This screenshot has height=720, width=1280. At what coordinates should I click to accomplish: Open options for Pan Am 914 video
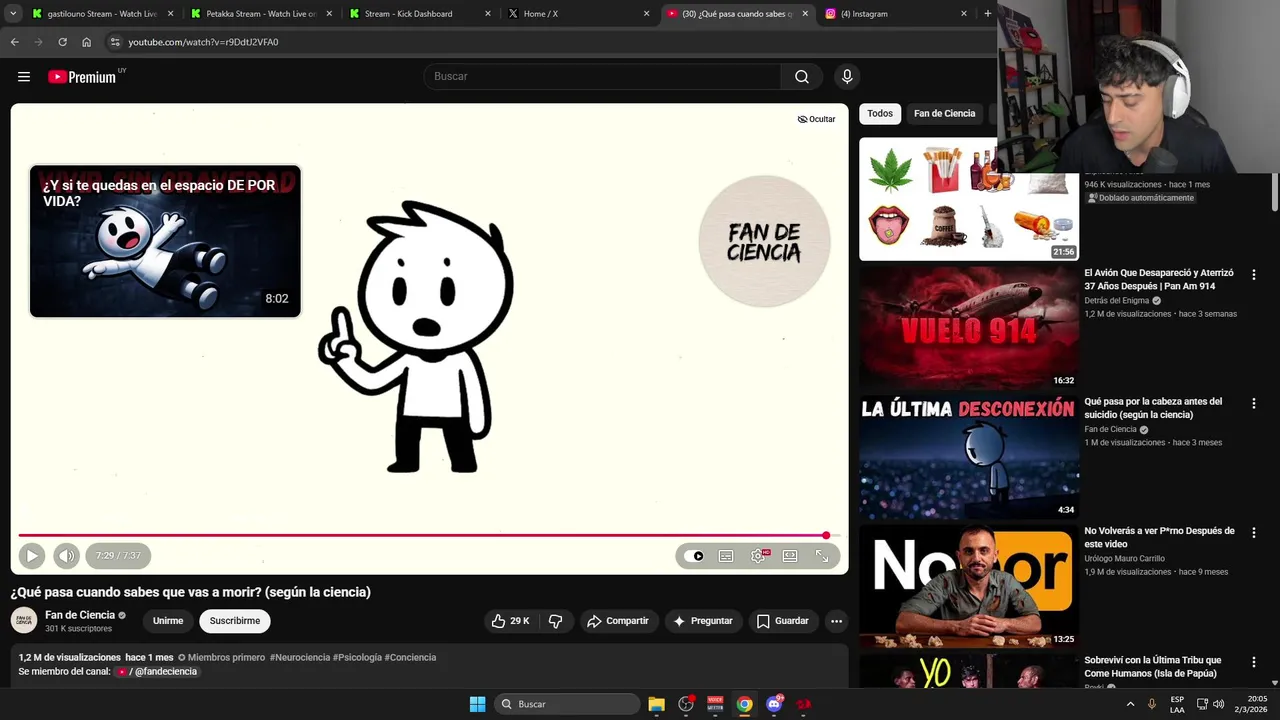pyautogui.click(x=1253, y=274)
